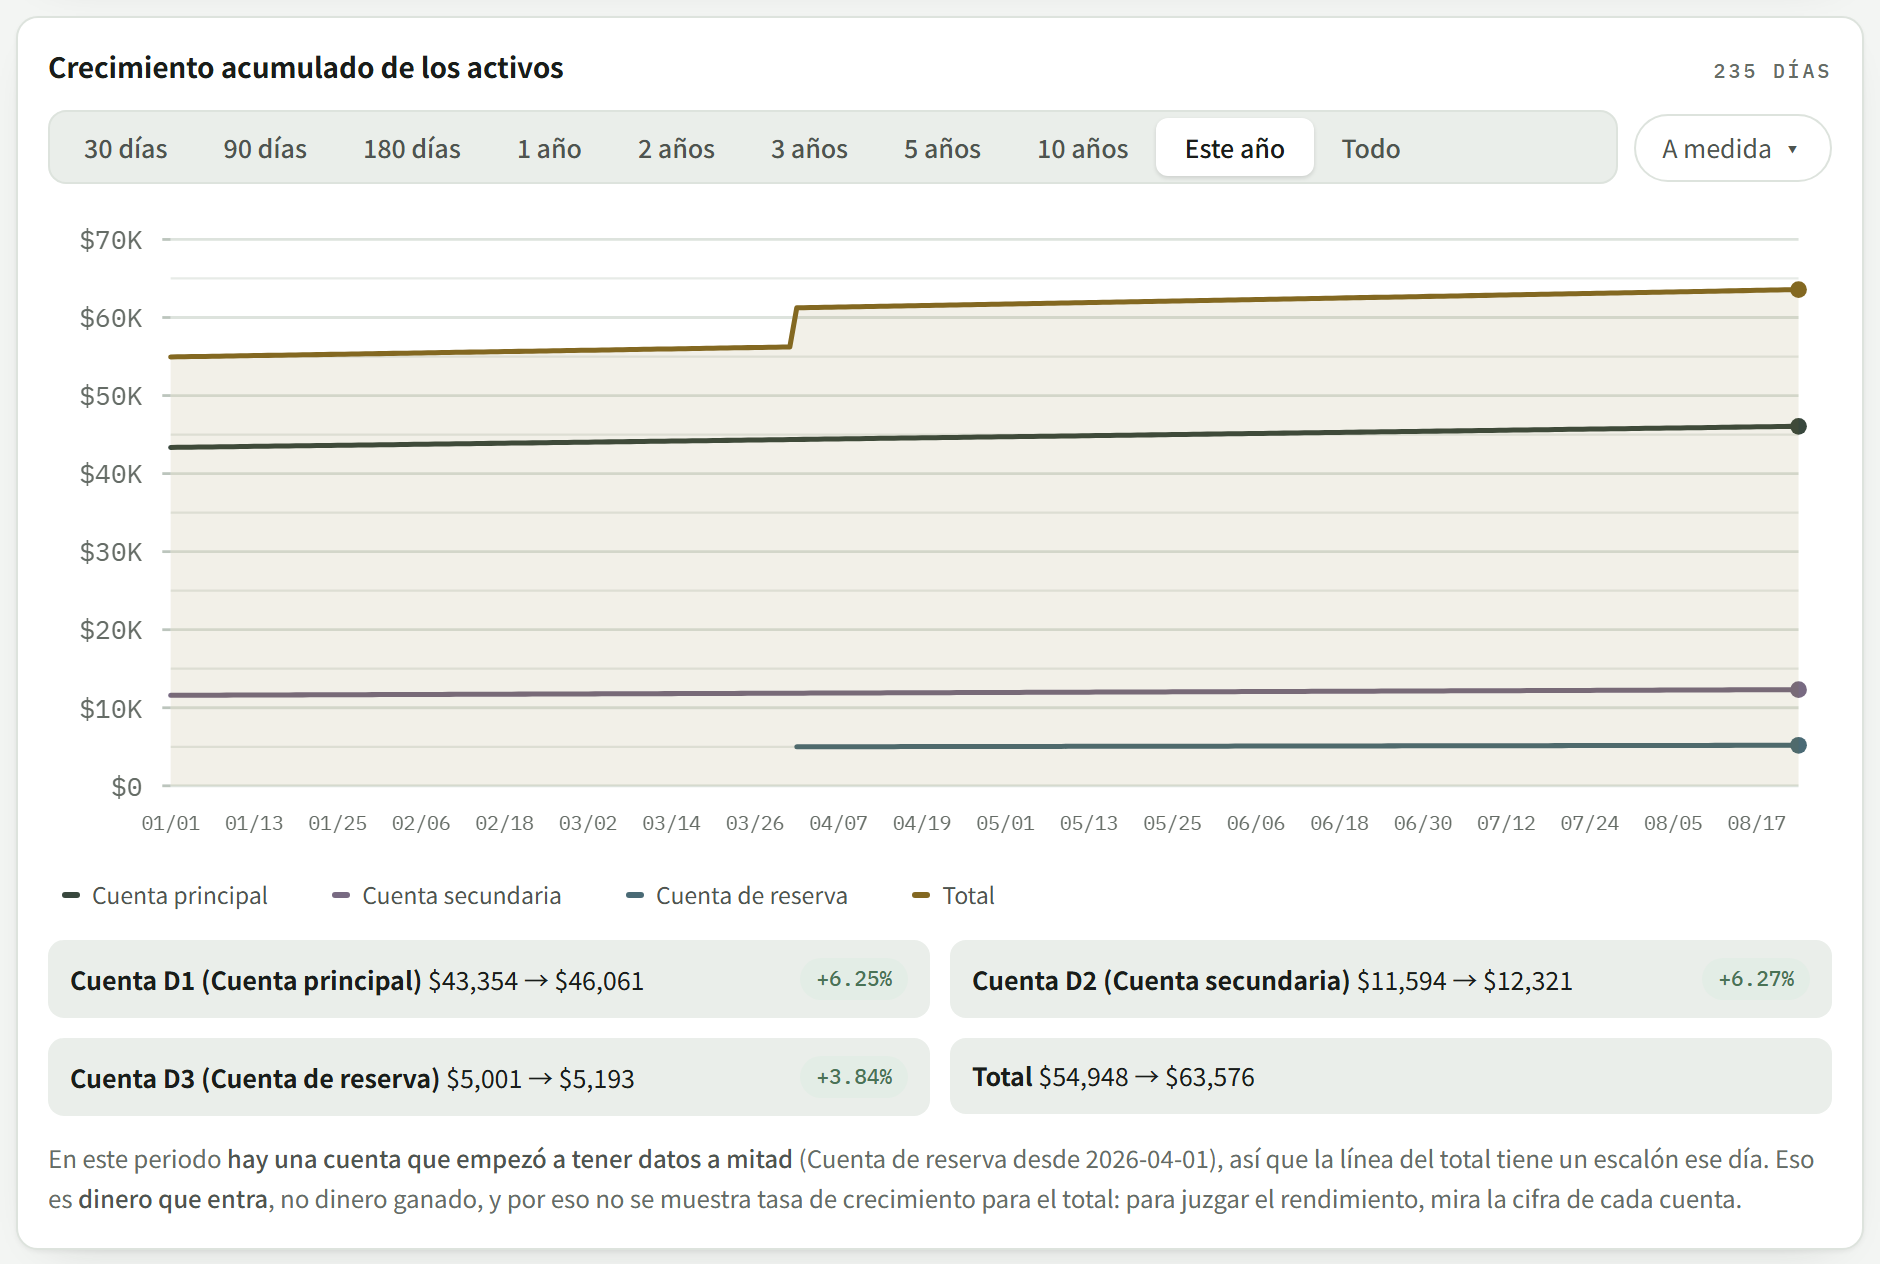
Task: Click the 07/24 date label
Action: coord(1589,823)
